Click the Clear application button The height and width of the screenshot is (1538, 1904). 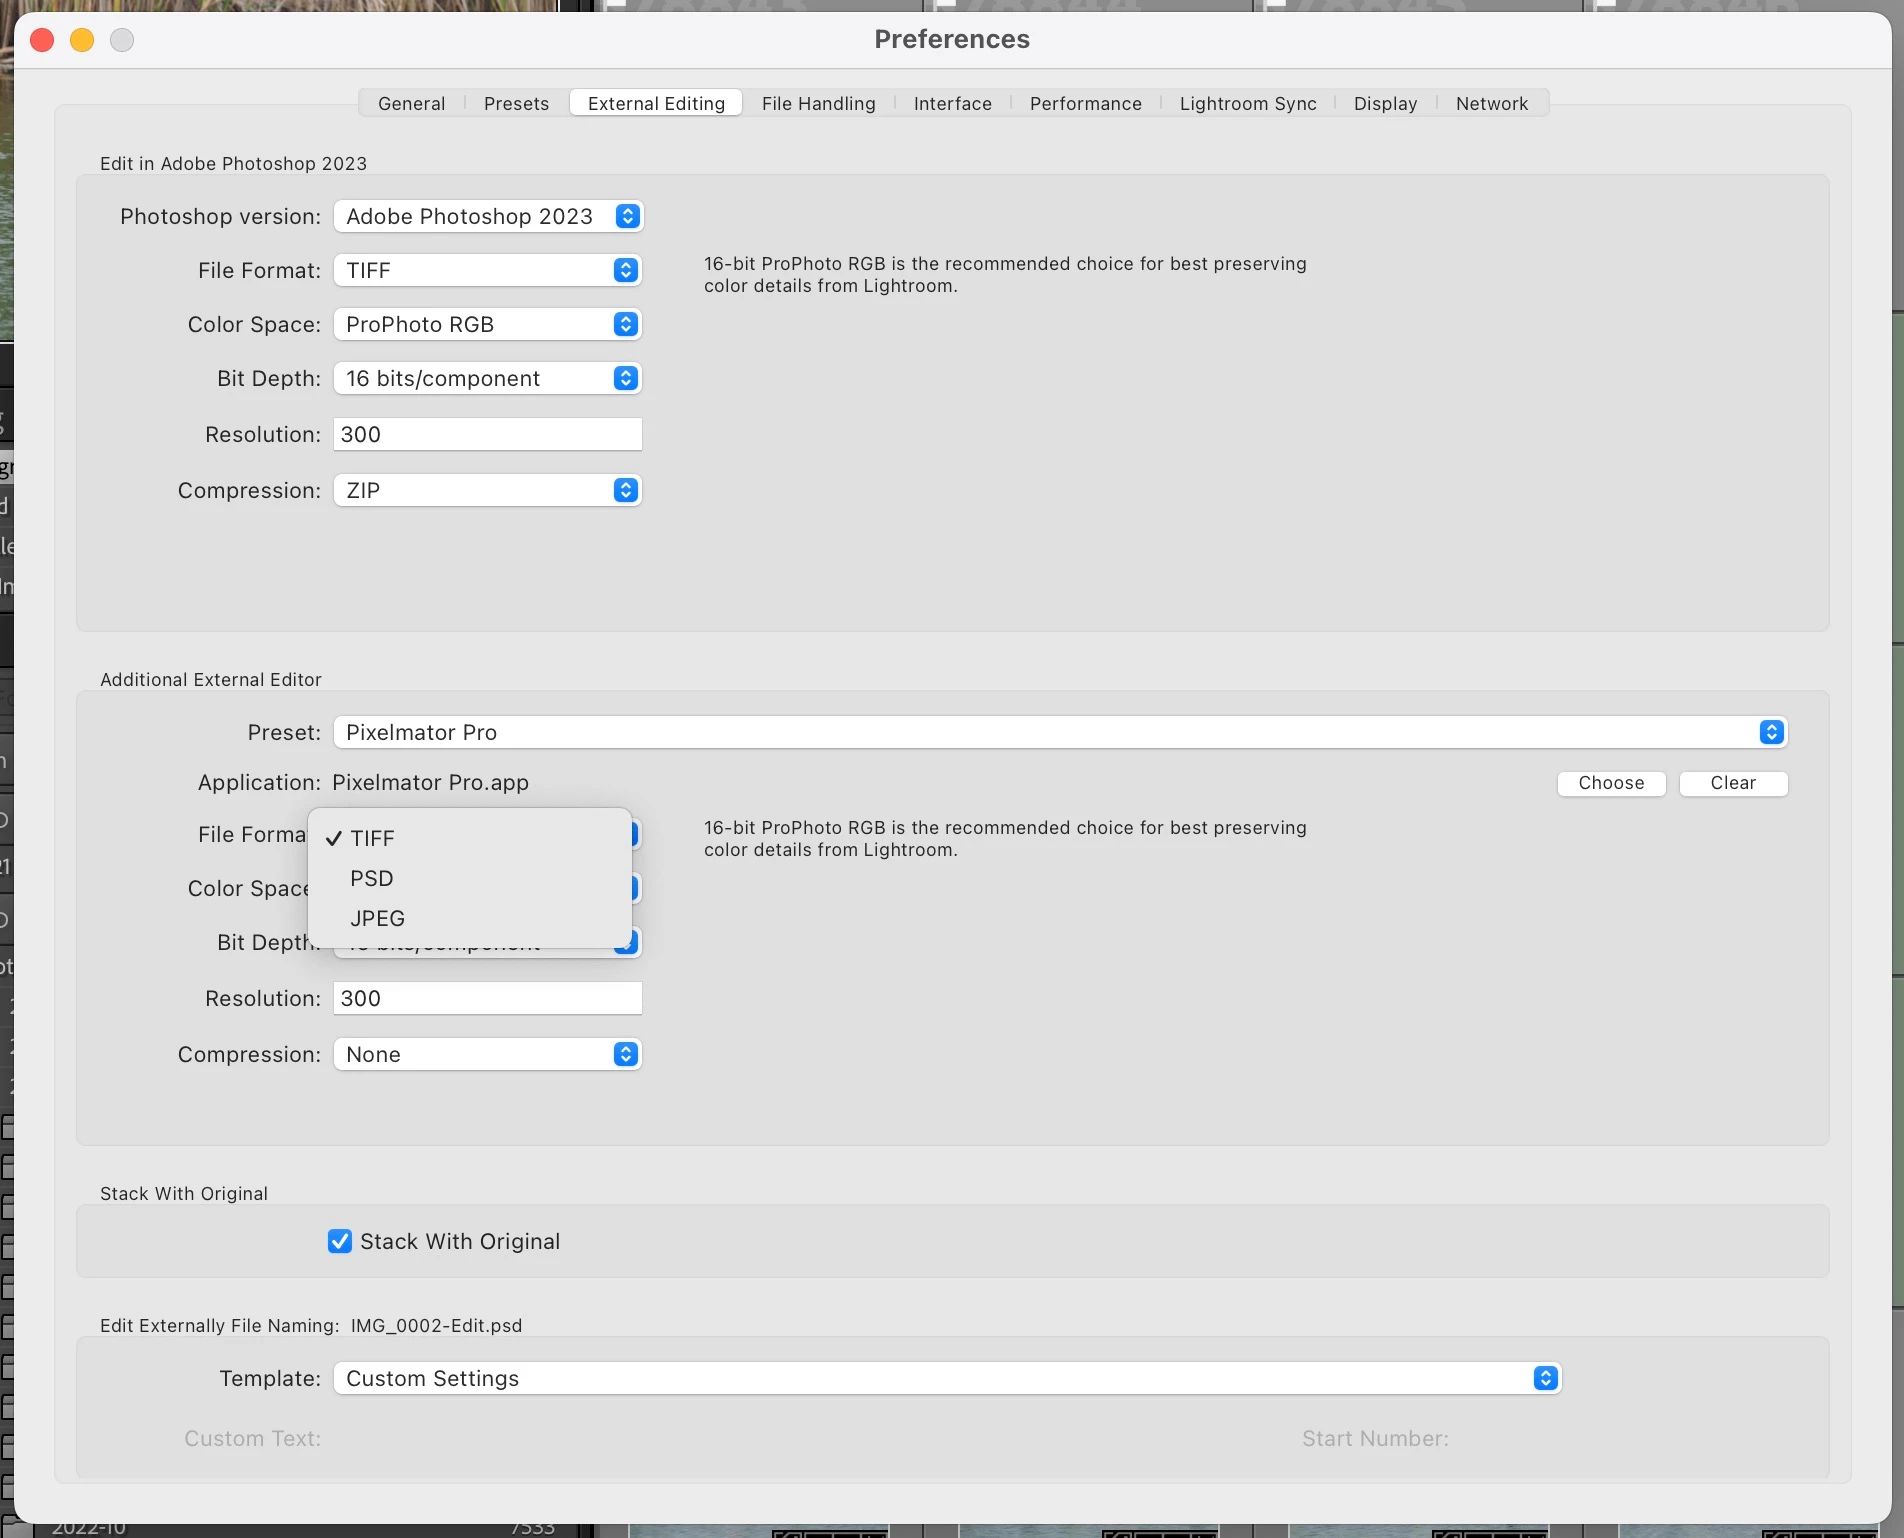tap(1733, 783)
